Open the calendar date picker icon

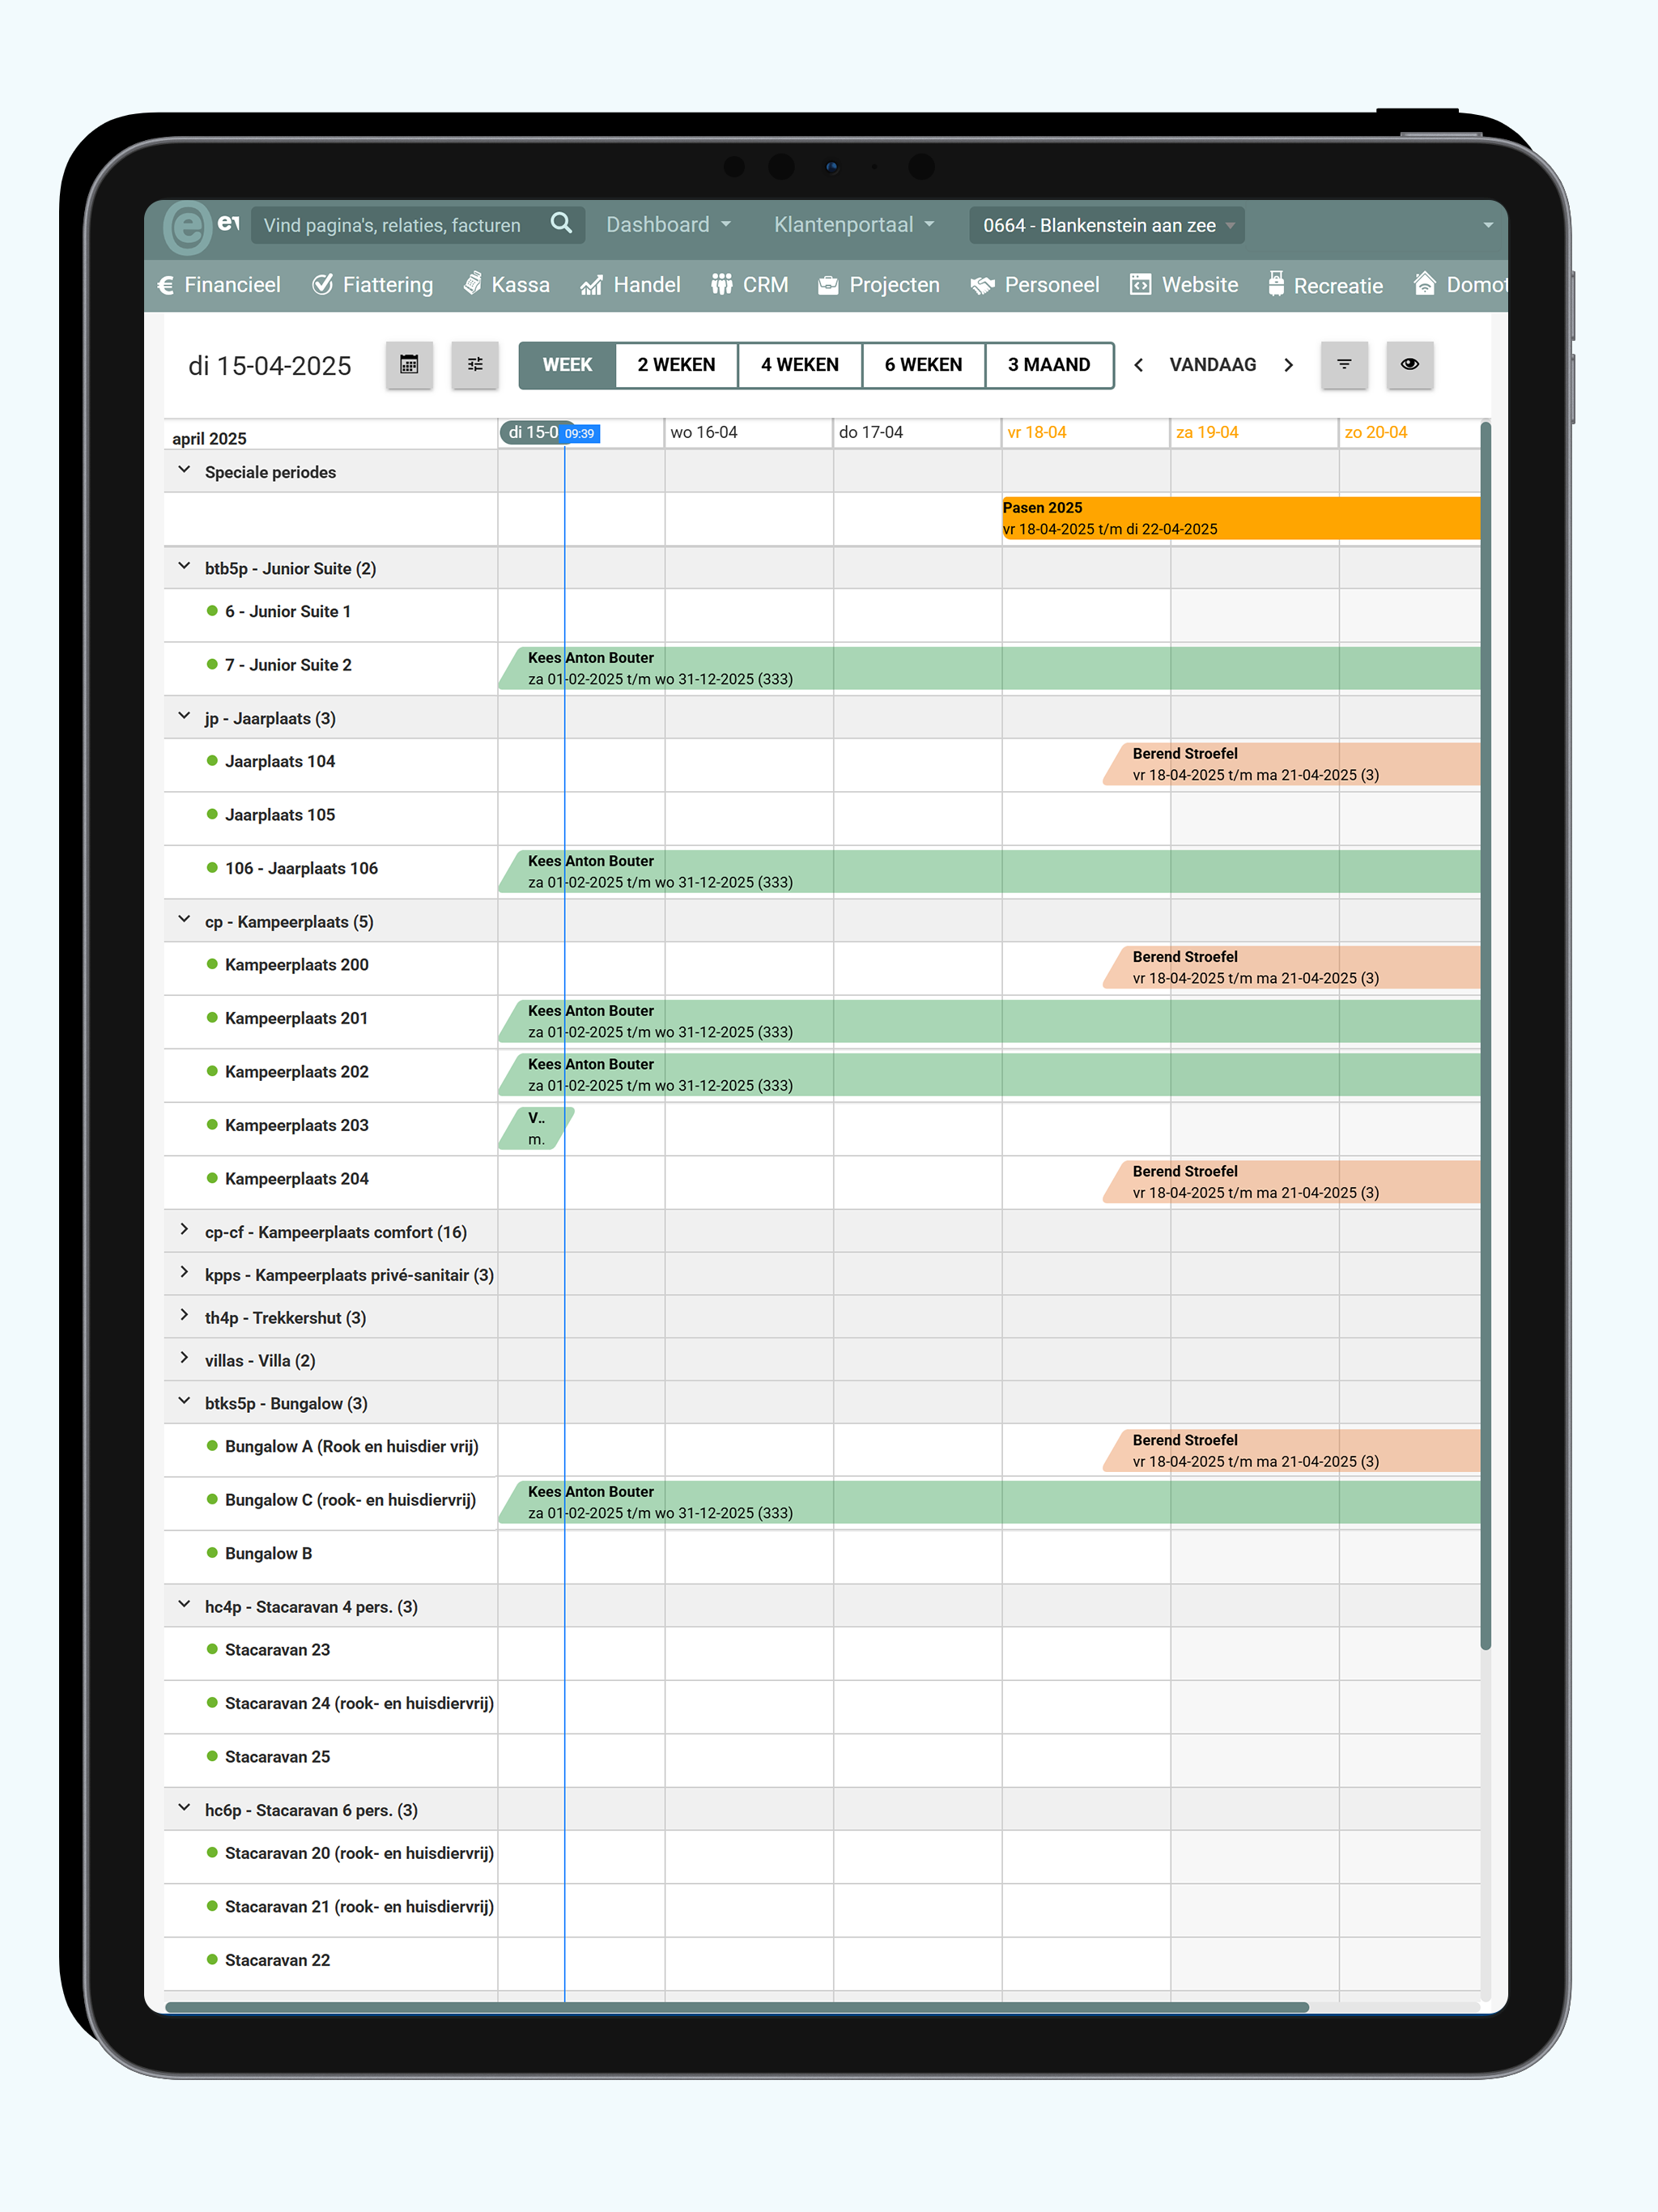409,364
